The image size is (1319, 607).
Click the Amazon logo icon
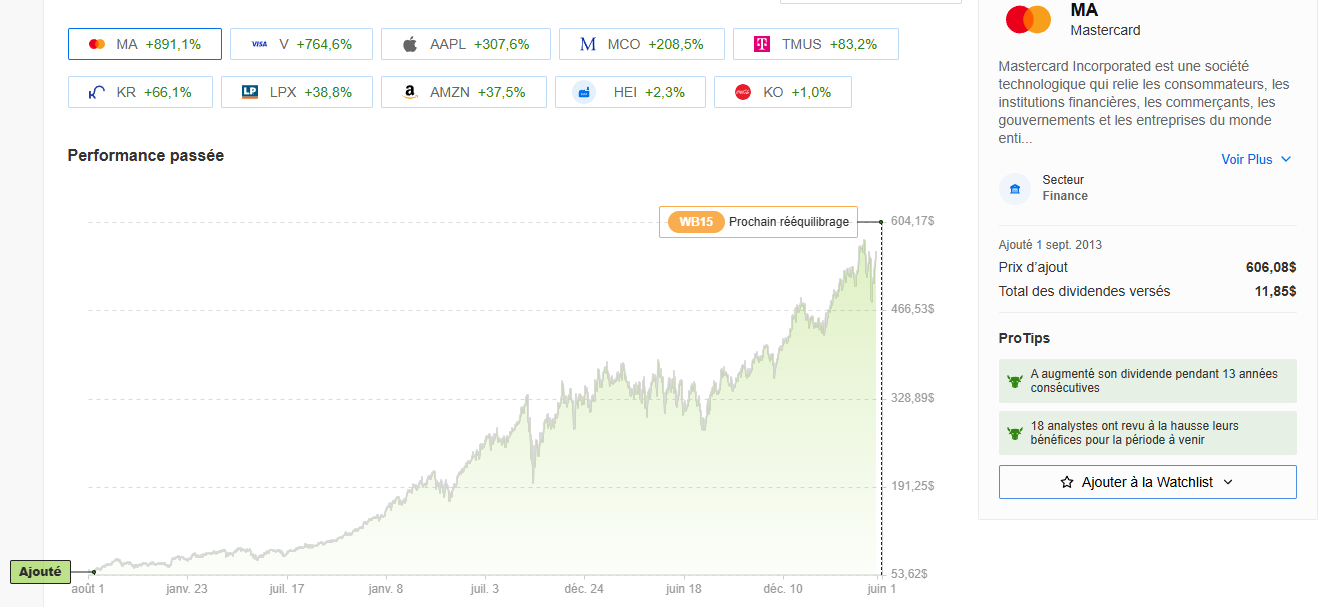pyautogui.click(x=410, y=92)
